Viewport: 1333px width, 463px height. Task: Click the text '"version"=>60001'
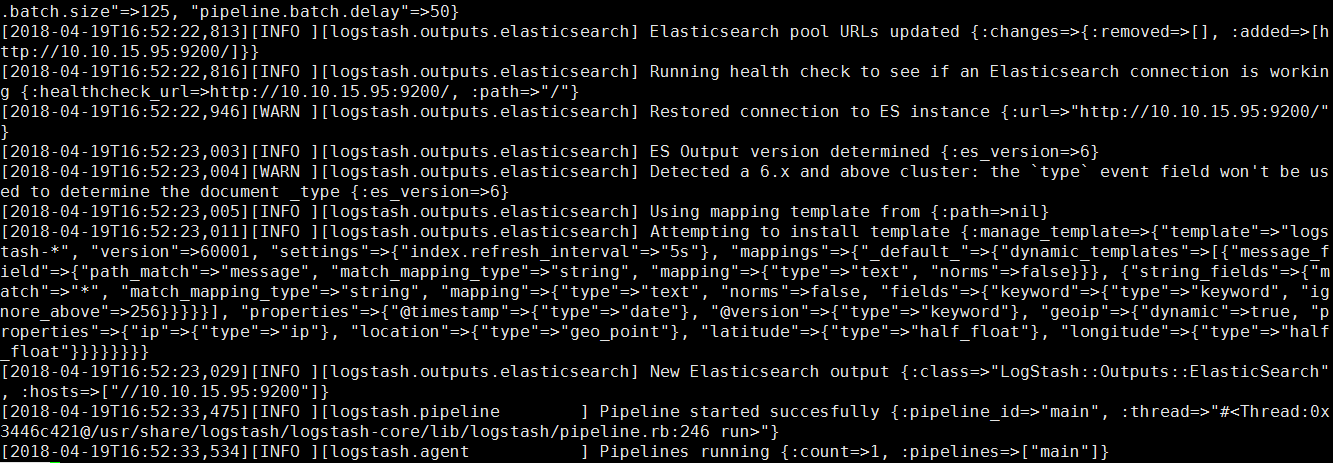click(170, 251)
